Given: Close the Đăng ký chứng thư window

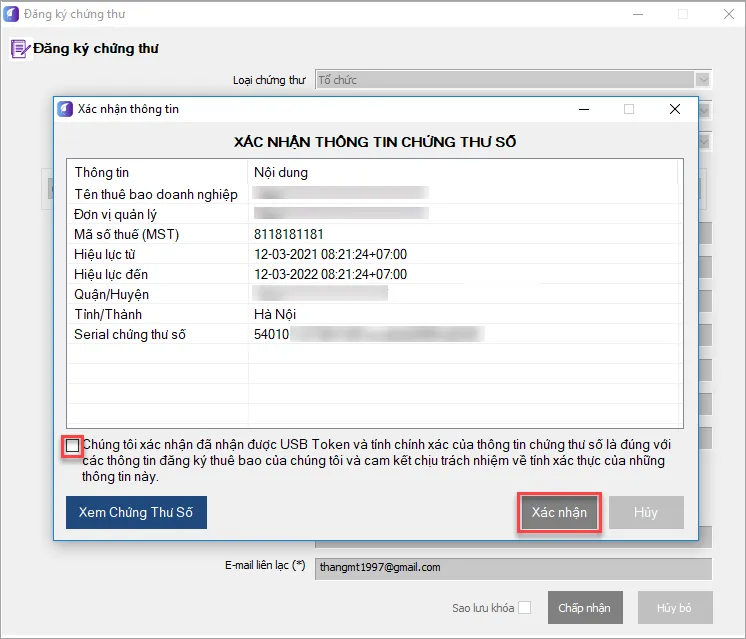Looking at the screenshot, I should 723,15.
